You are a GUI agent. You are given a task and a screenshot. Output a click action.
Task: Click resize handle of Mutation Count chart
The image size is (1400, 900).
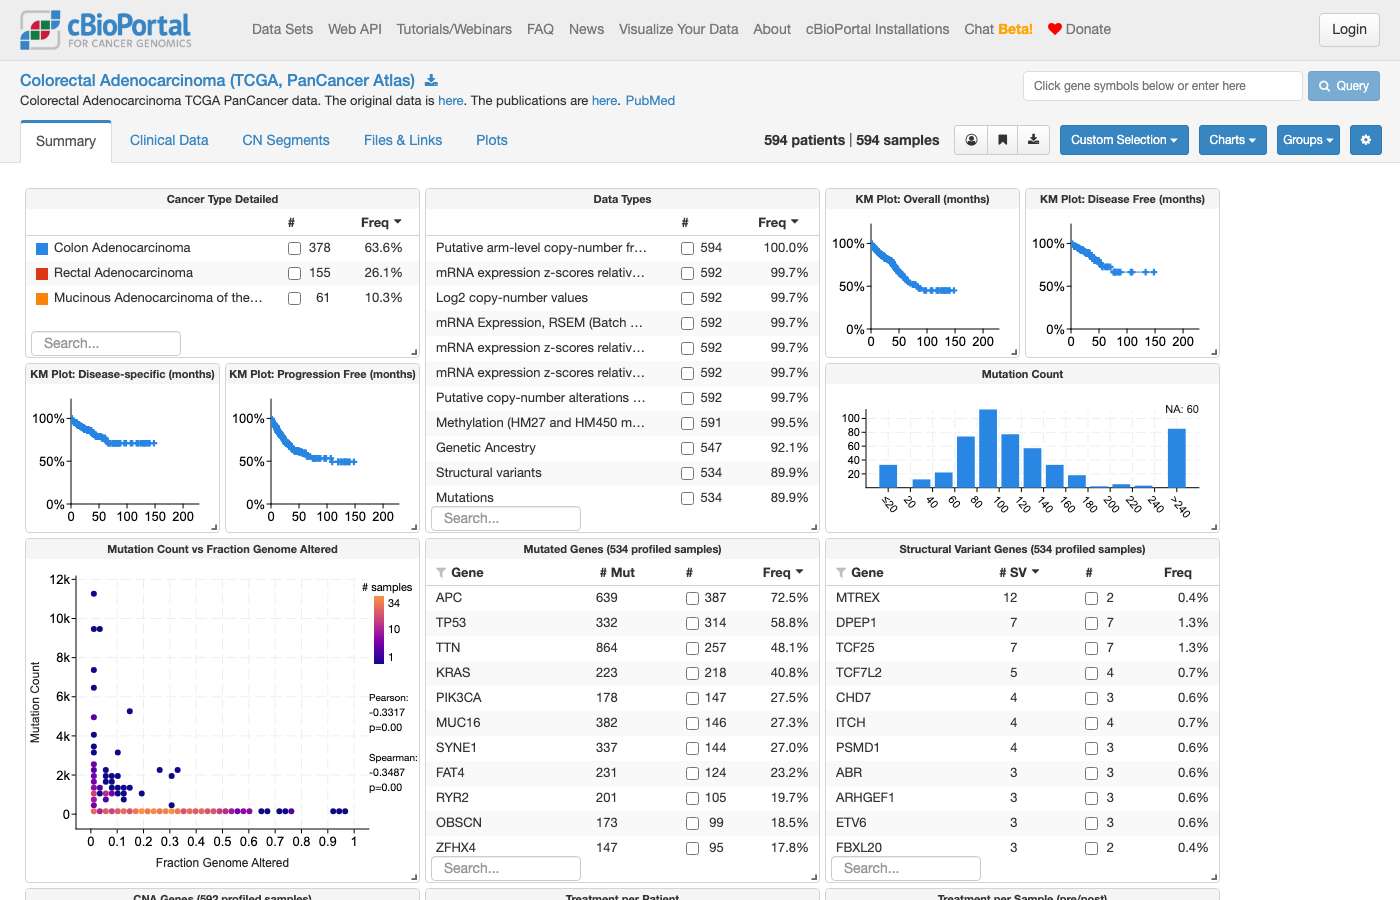coord(1214,527)
